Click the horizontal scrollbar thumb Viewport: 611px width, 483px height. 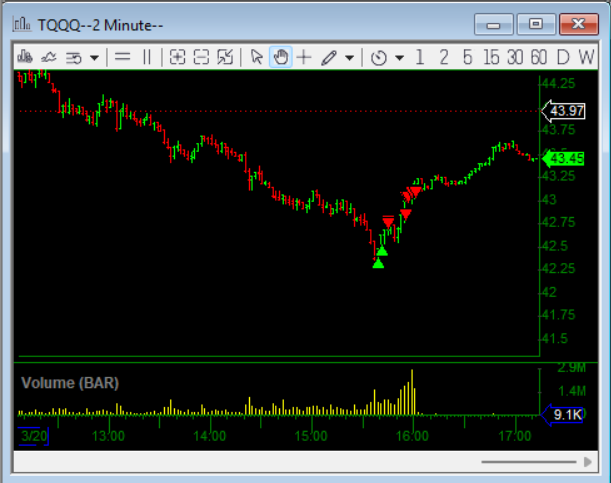(529, 462)
